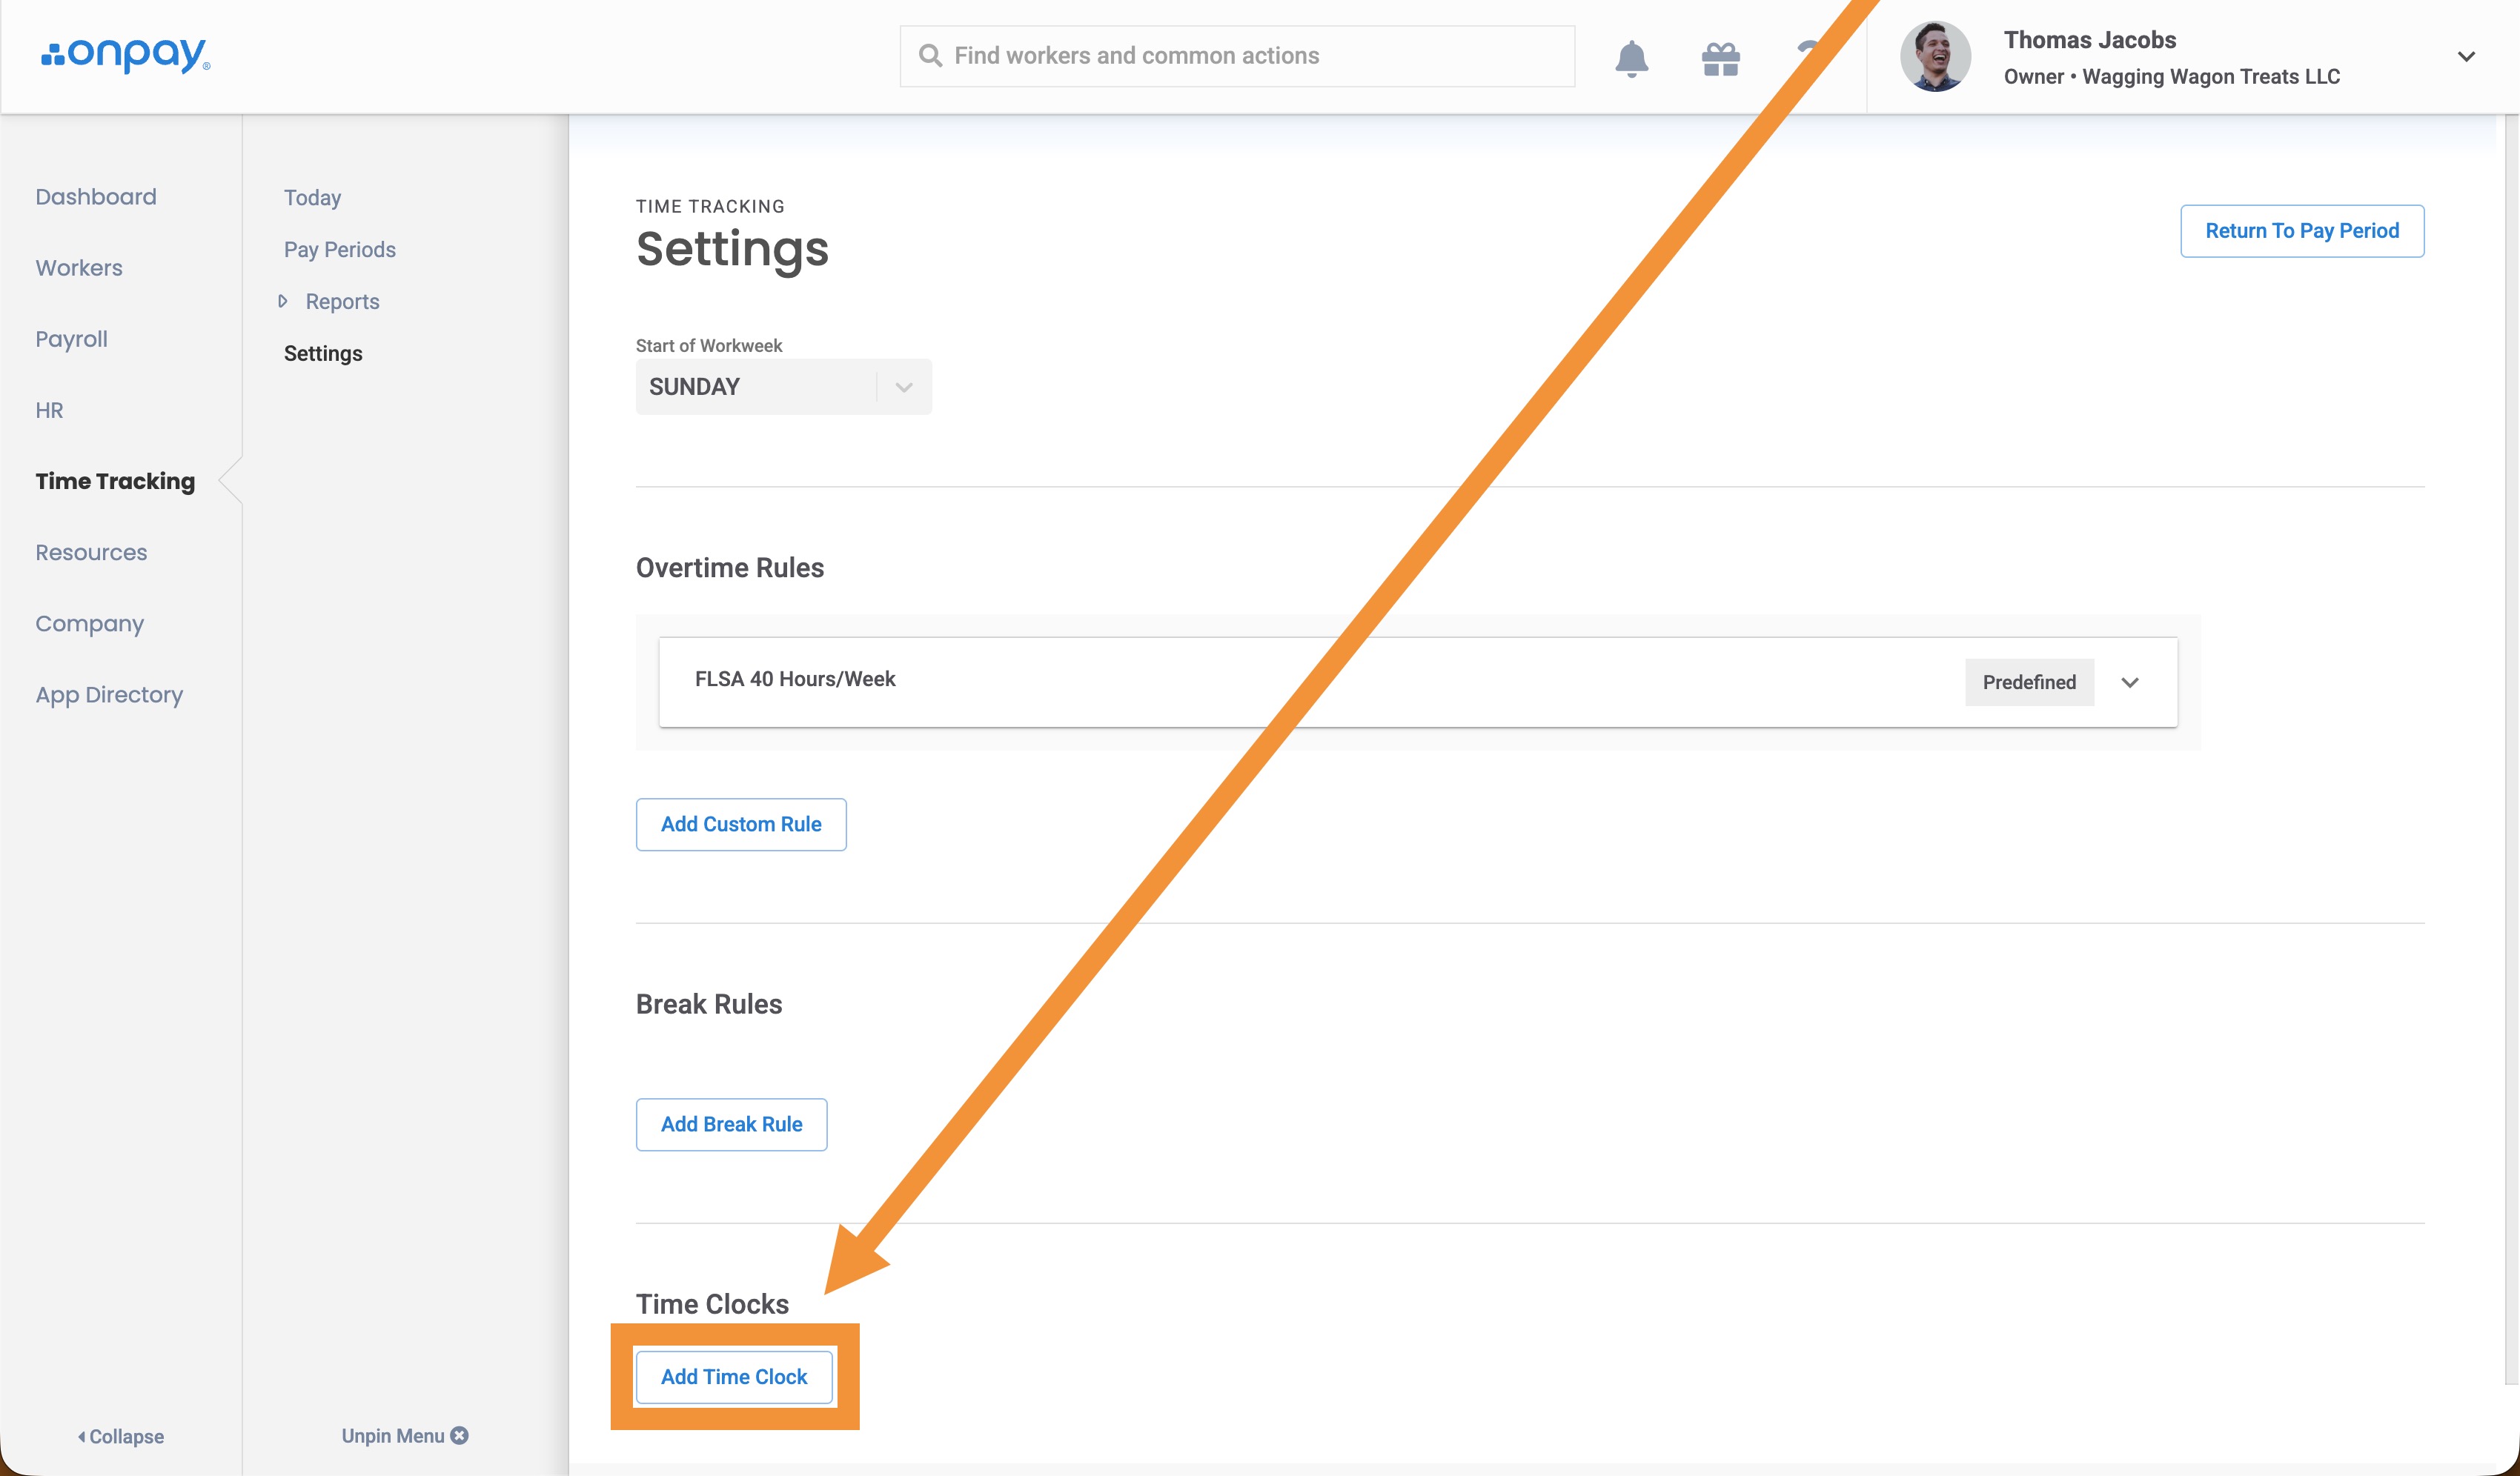2520x1476 pixels.
Task: Click the OnPay logo
Action: [x=125, y=55]
